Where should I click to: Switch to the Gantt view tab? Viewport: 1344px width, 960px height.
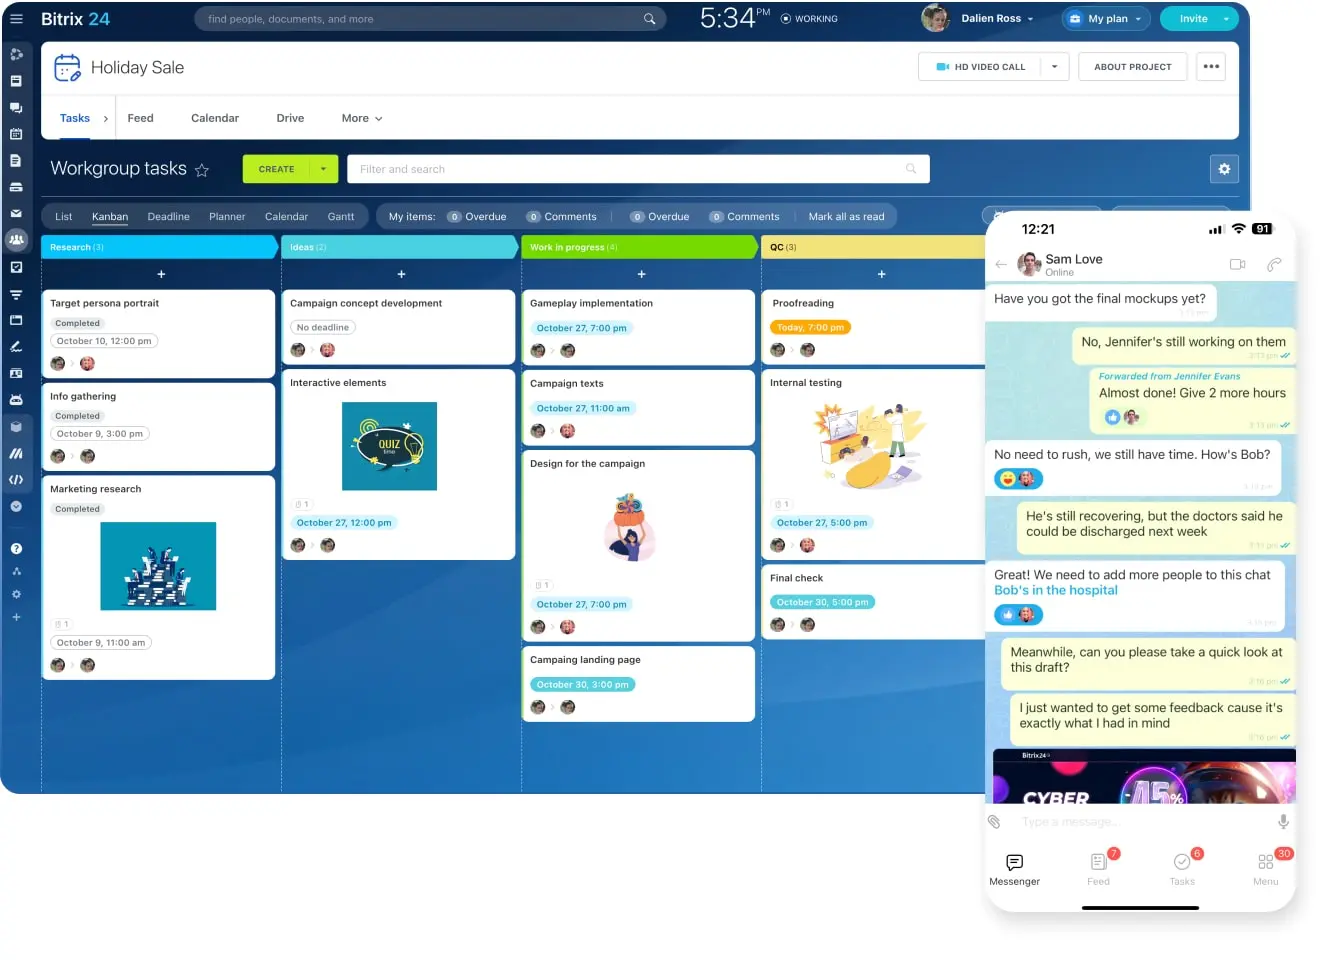[341, 217]
